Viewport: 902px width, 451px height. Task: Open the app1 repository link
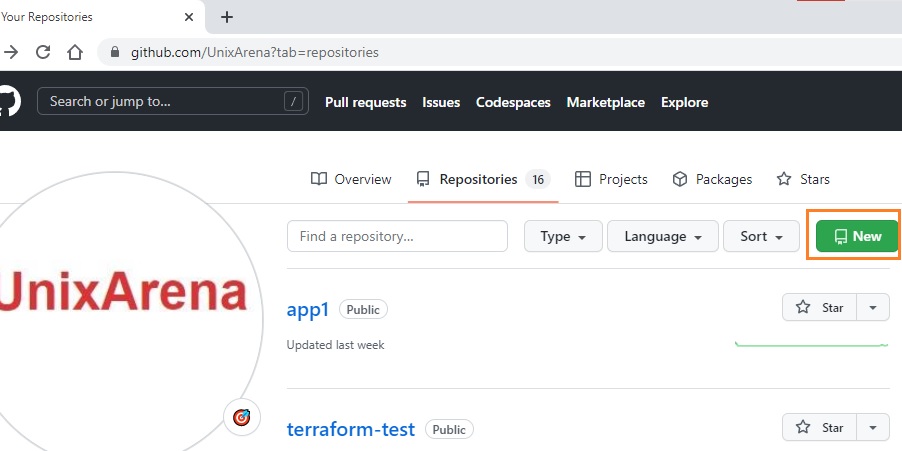[x=308, y=309]
